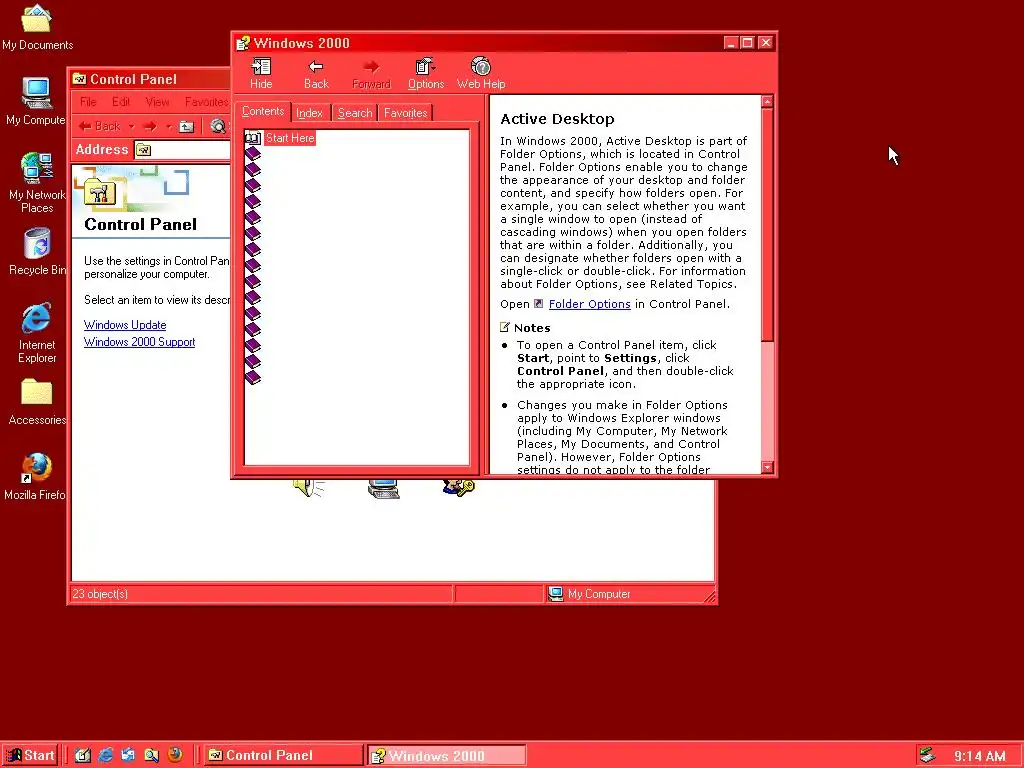1024x768 pixels.
Task: Click the Control Panel Search toolbar icon
Action: [x=218, y=126]
